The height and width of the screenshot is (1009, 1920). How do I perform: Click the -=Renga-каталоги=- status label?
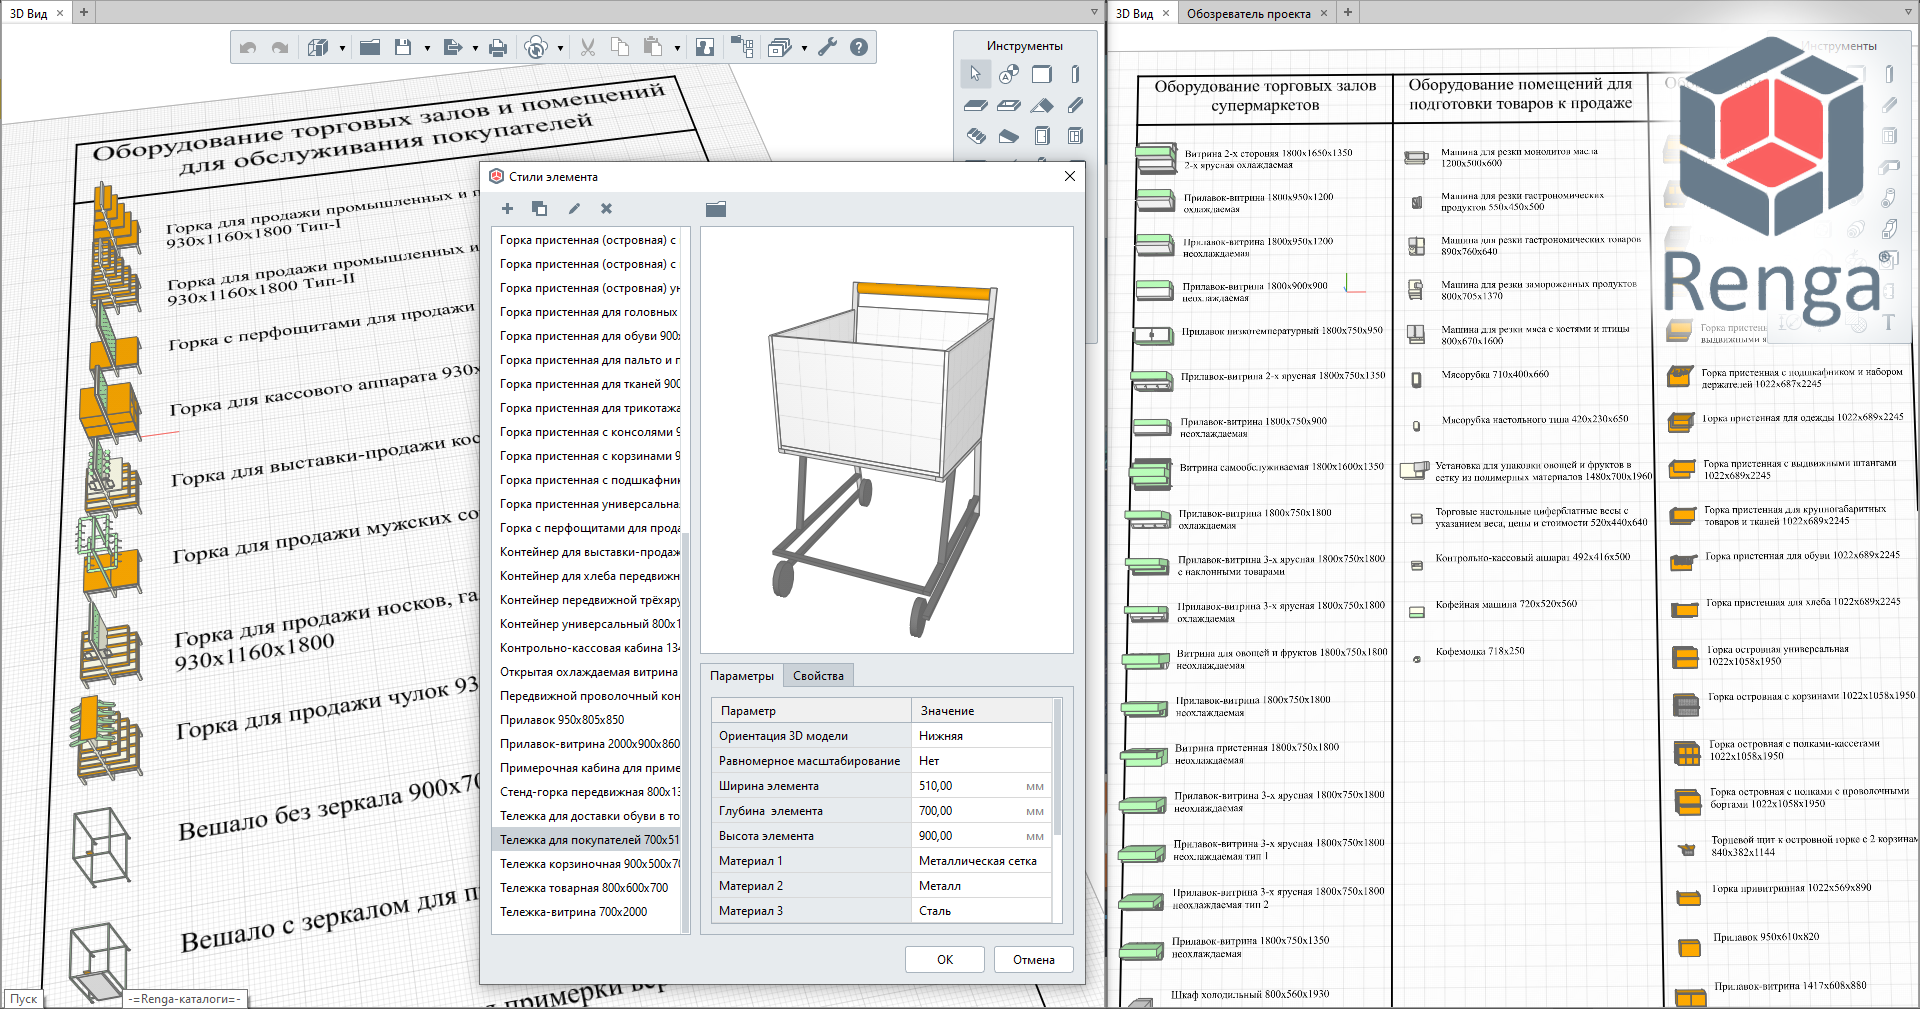click(x=185, y=998)
